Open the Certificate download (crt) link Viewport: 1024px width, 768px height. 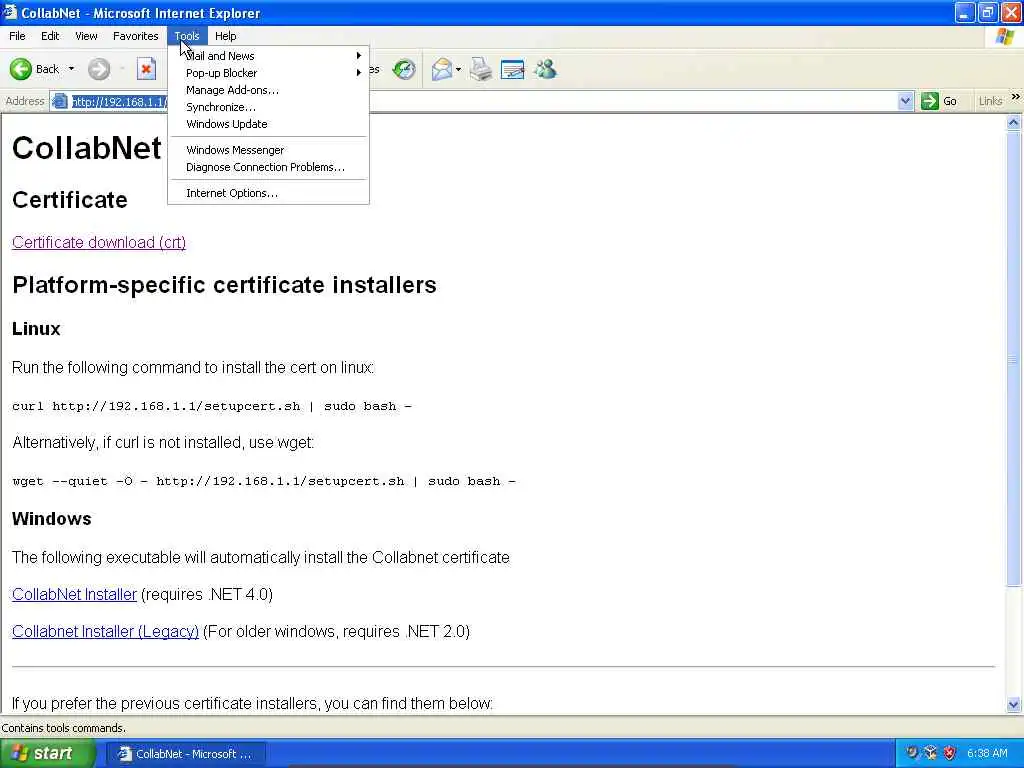(x=99, y=242)
